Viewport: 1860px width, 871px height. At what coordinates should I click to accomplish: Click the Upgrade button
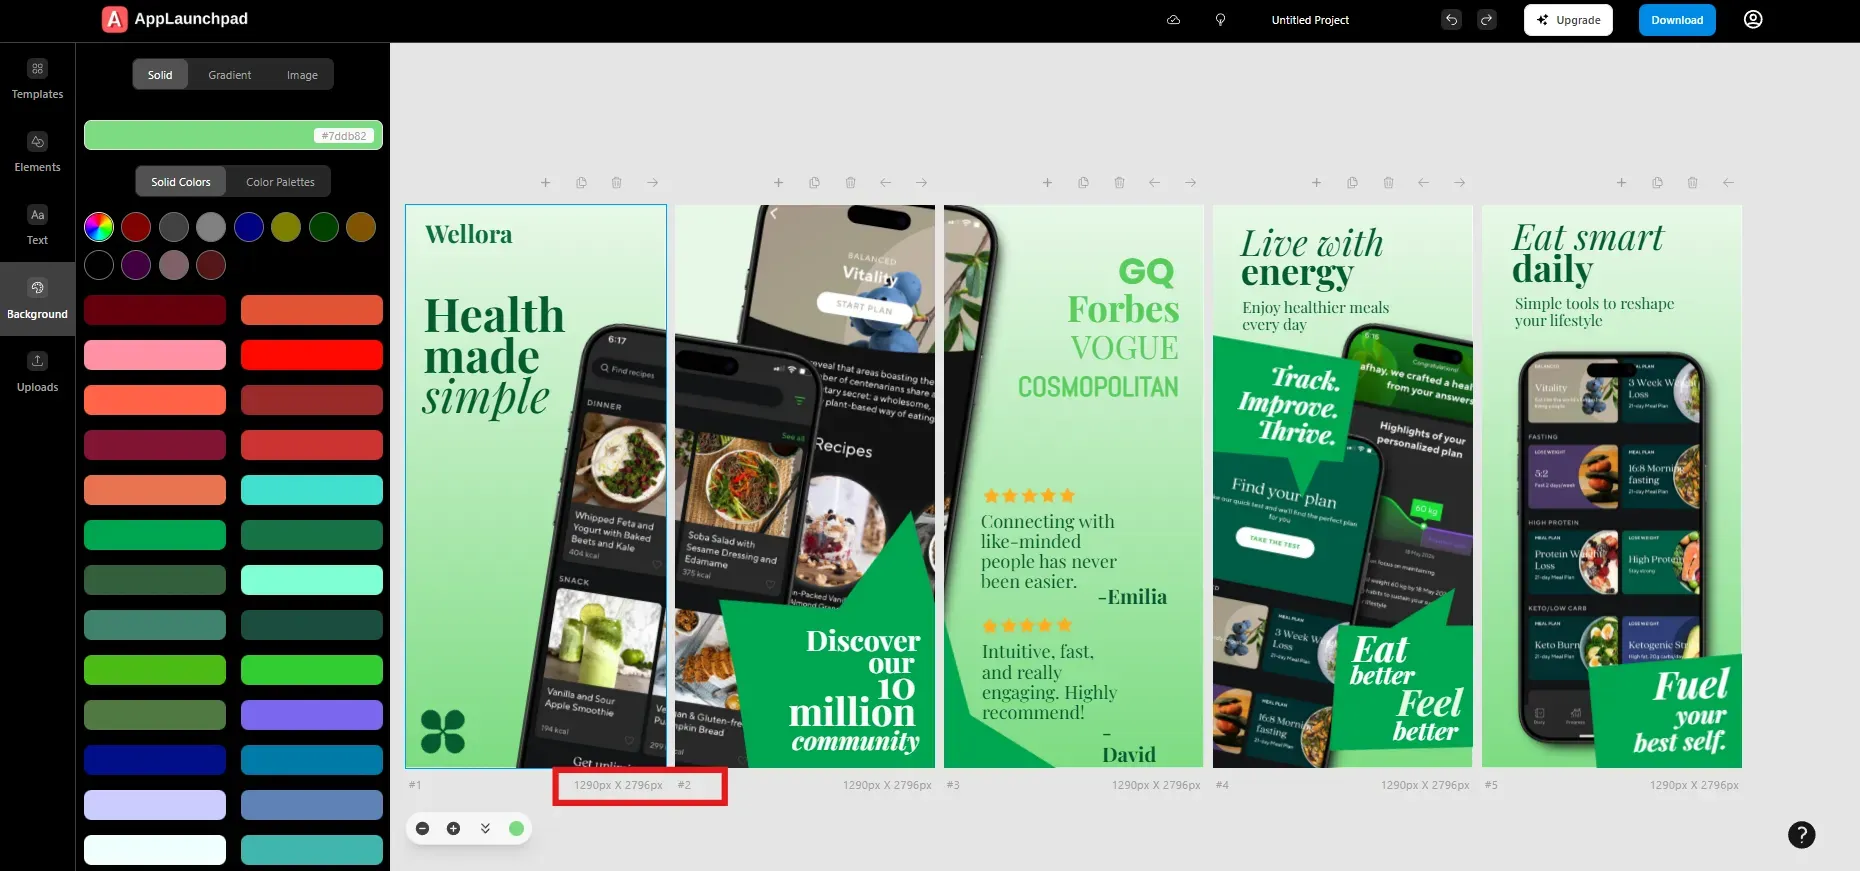[x=1567, y=20]
